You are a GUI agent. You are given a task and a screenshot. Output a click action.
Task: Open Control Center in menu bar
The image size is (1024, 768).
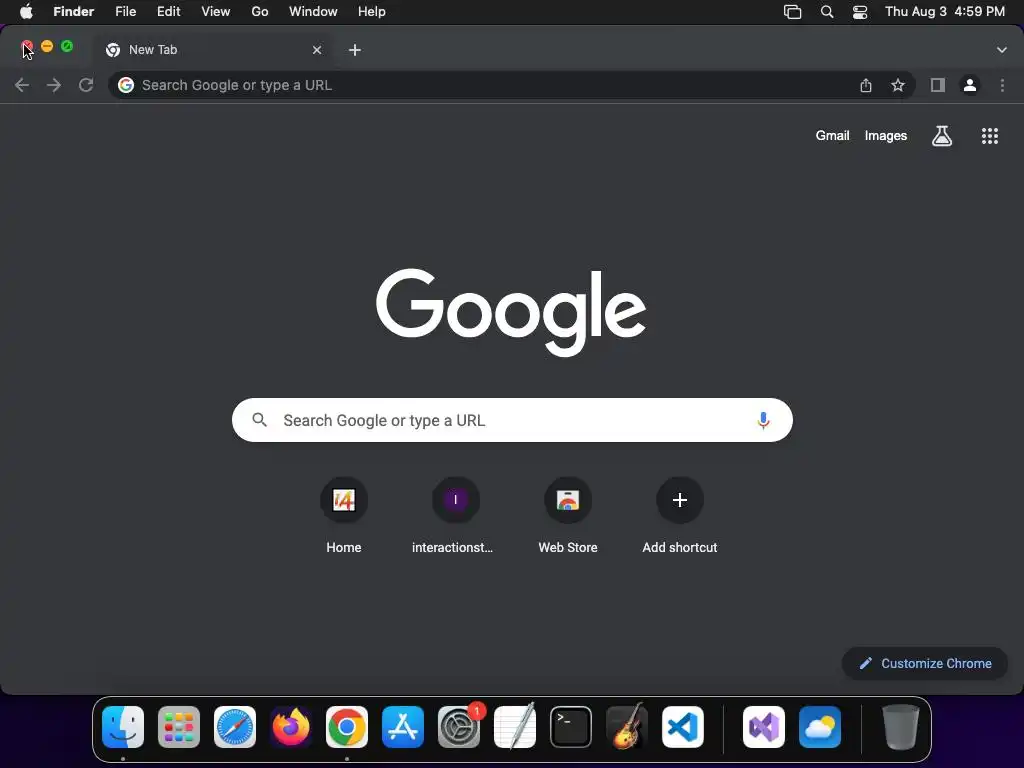tap(860, 12)
